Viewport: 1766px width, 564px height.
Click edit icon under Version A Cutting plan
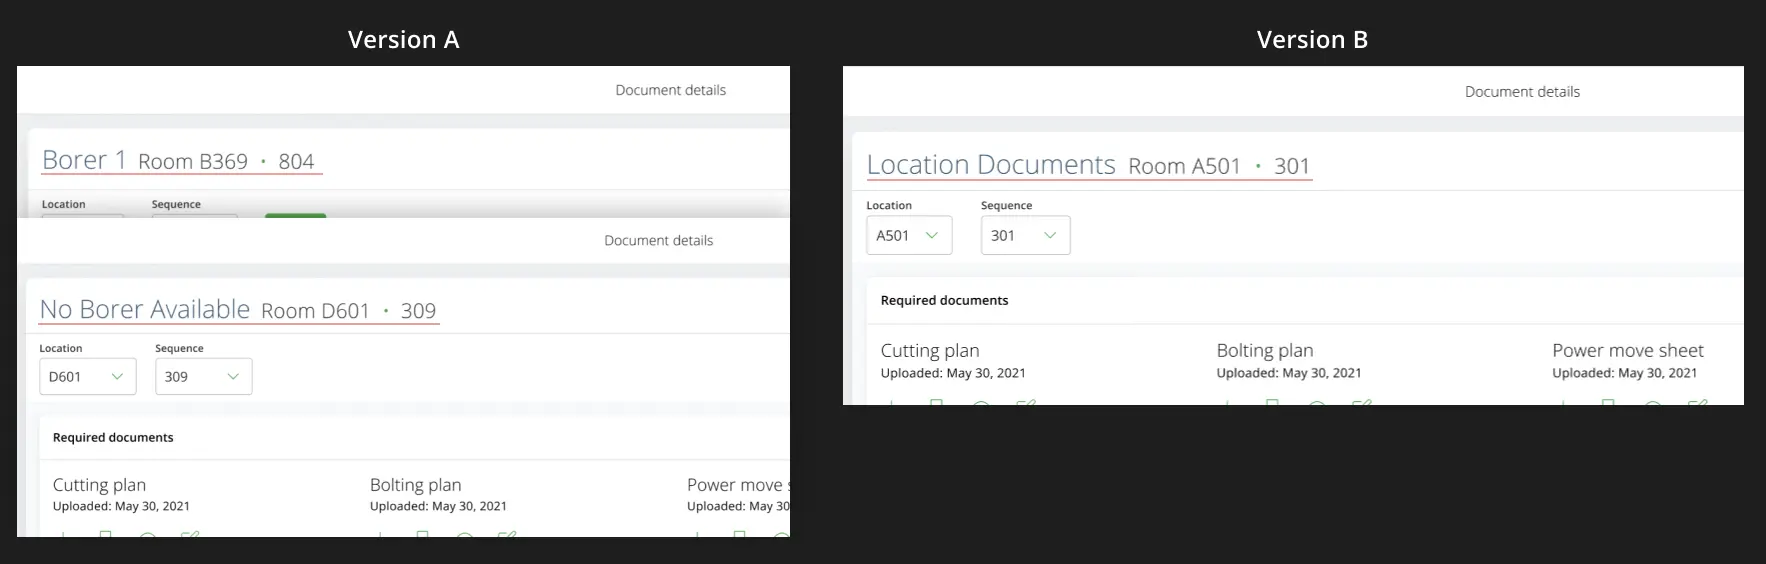pos(190,534)
